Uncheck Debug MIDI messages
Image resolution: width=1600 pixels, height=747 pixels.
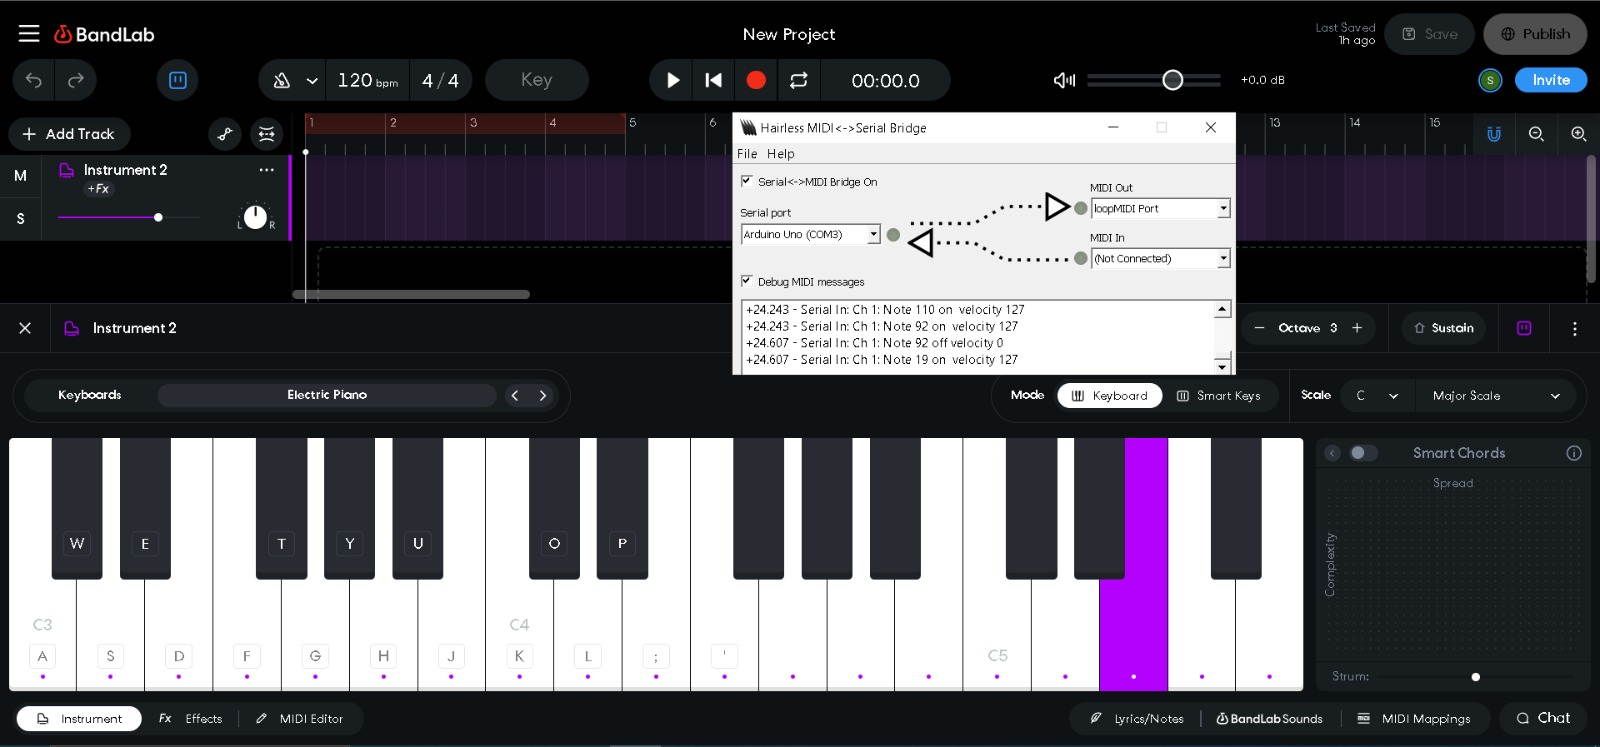tap(747, 281)
